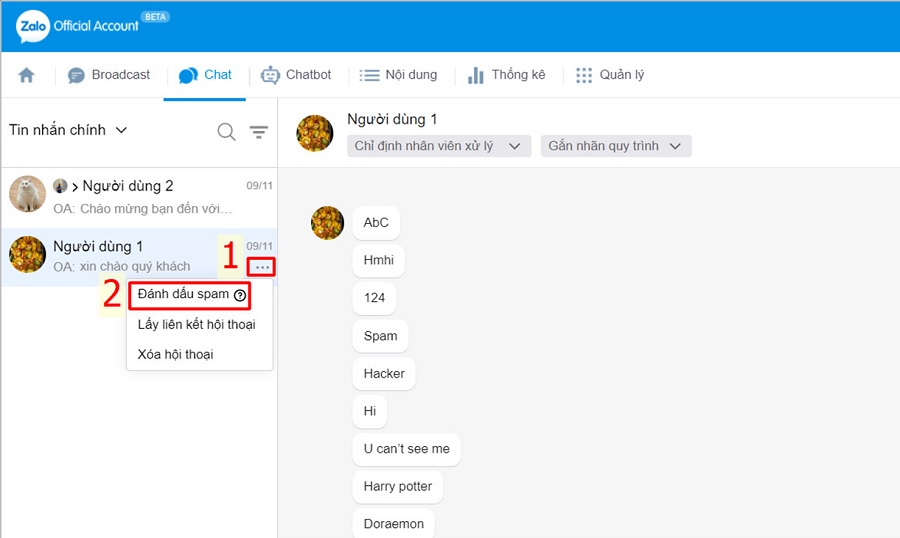Image resolution: width=900 pixels, height=538 pixels.
Task: Click the Doraemon message bubble
Action: [394, 524]
